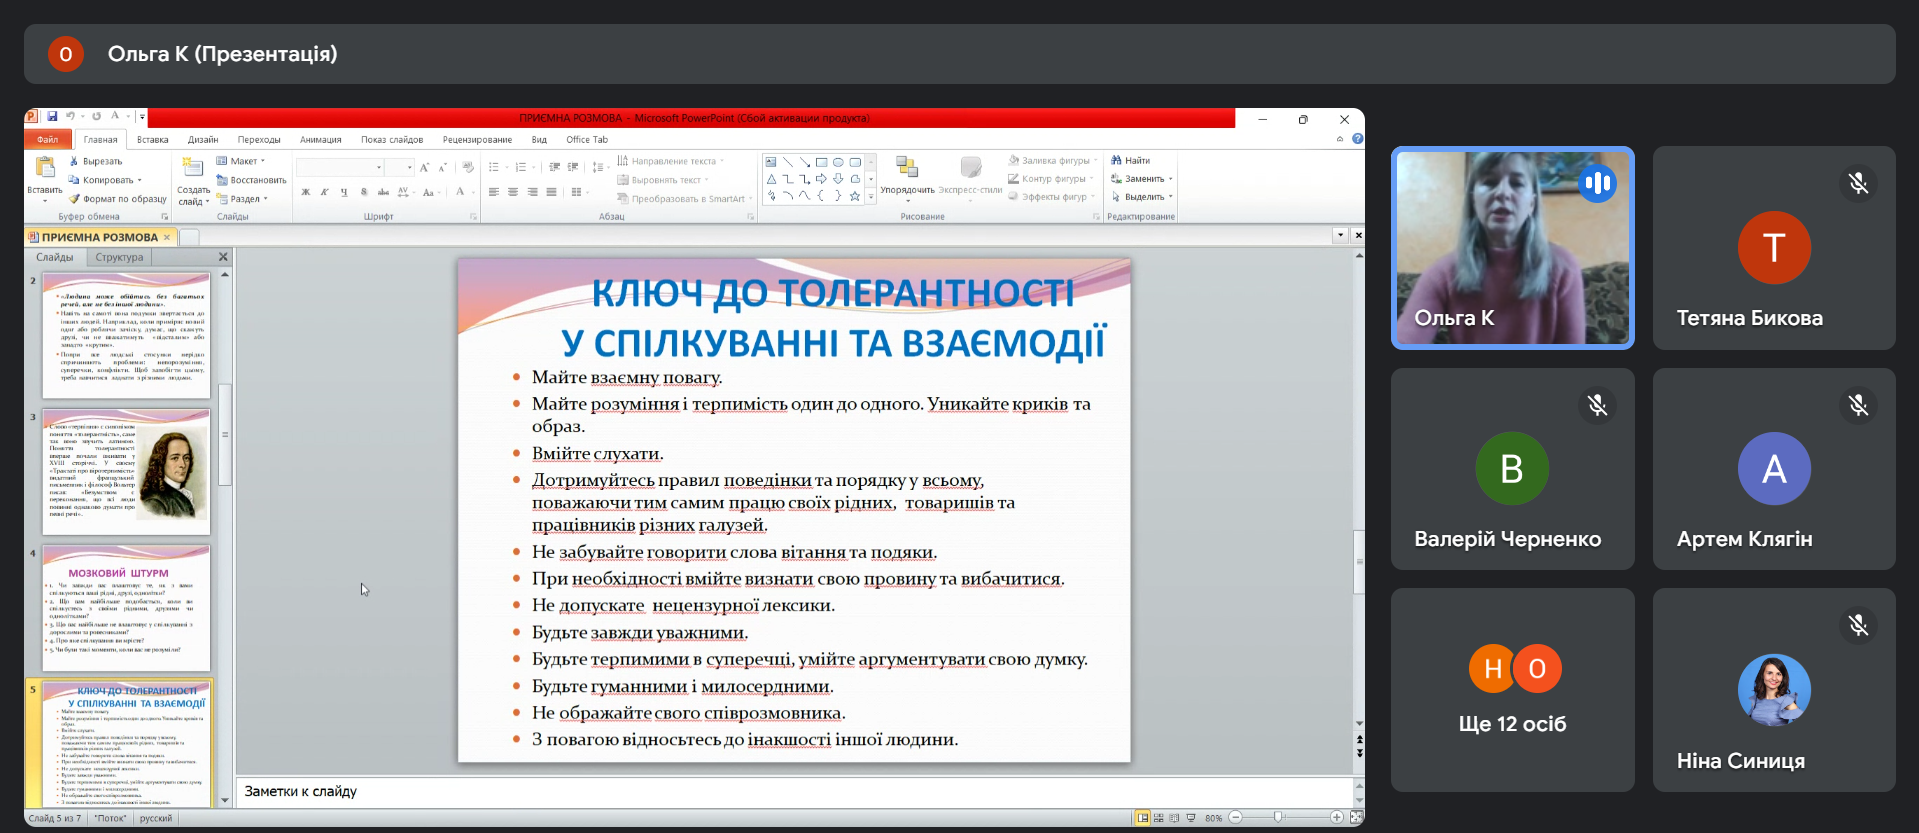Click the zoom slider handle
1919x833 pixels.
1278,818
